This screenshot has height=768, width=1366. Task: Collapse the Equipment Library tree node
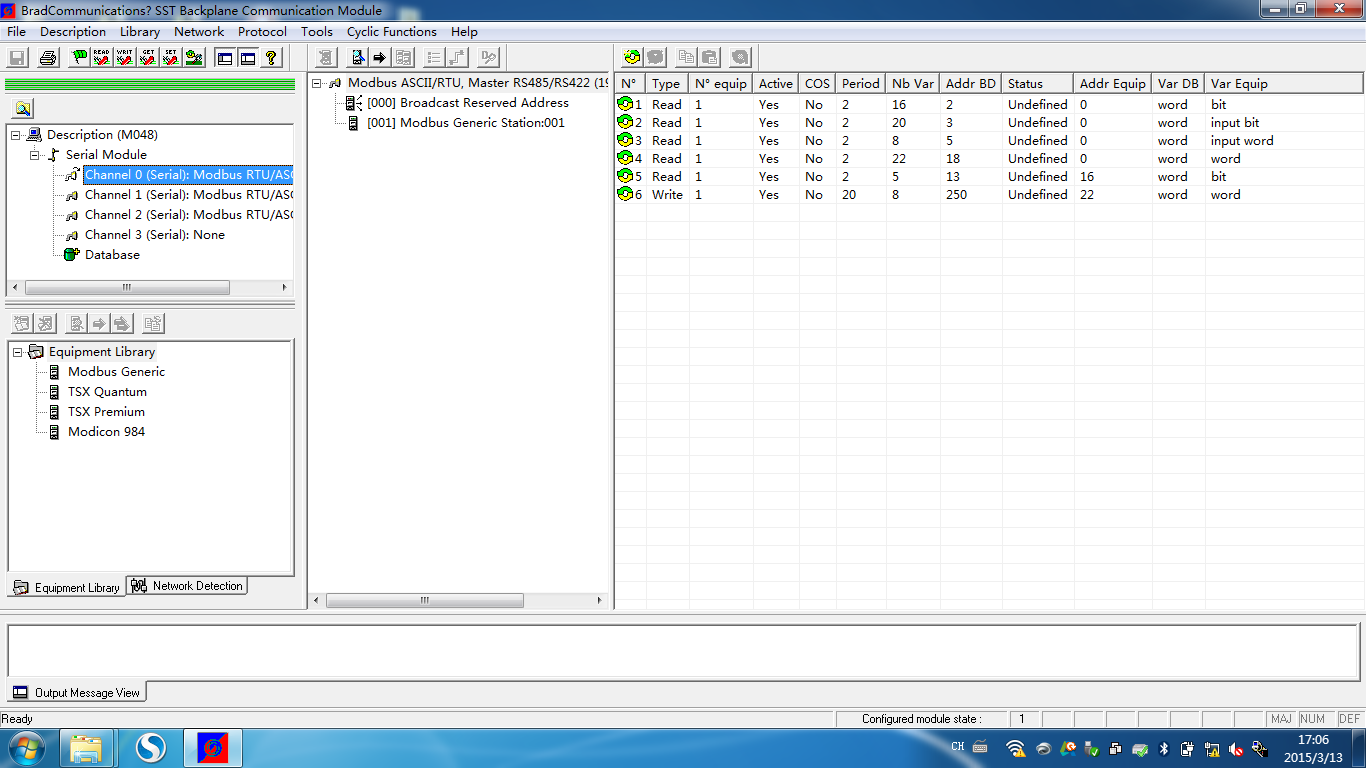17,352
